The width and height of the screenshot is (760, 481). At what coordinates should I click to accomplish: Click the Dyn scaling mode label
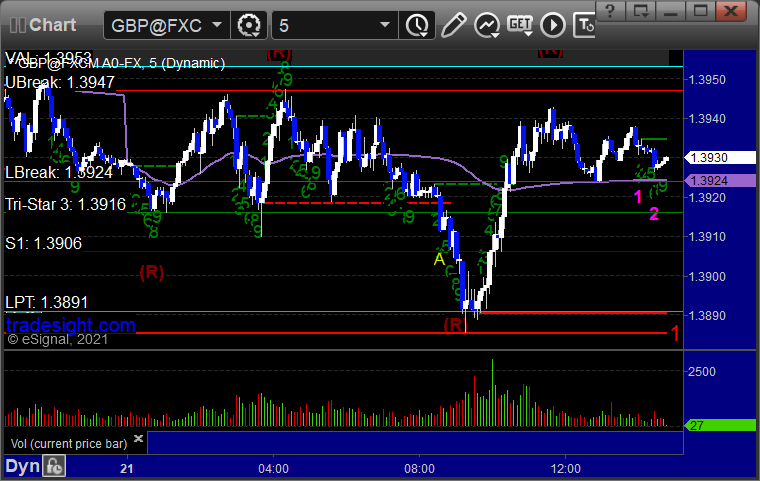coord(22,466)
